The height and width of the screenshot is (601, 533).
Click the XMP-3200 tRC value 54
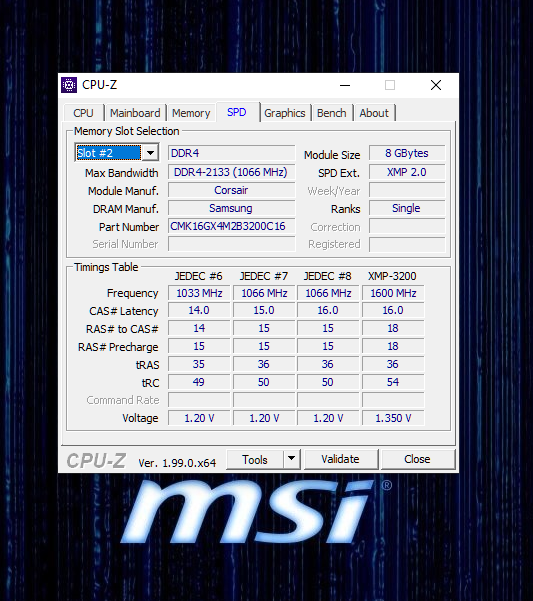[393, 382]
